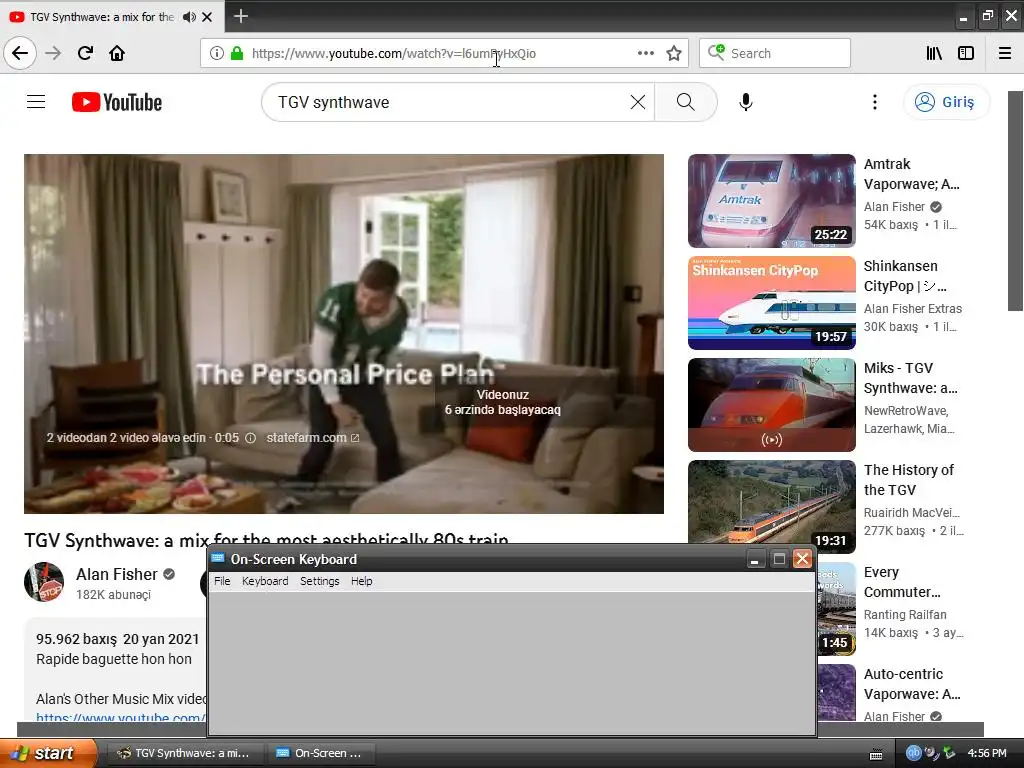Click the page vertical scrollbar thumb
This screenshot has width=1024, height=768.
tap(1016, 200)
